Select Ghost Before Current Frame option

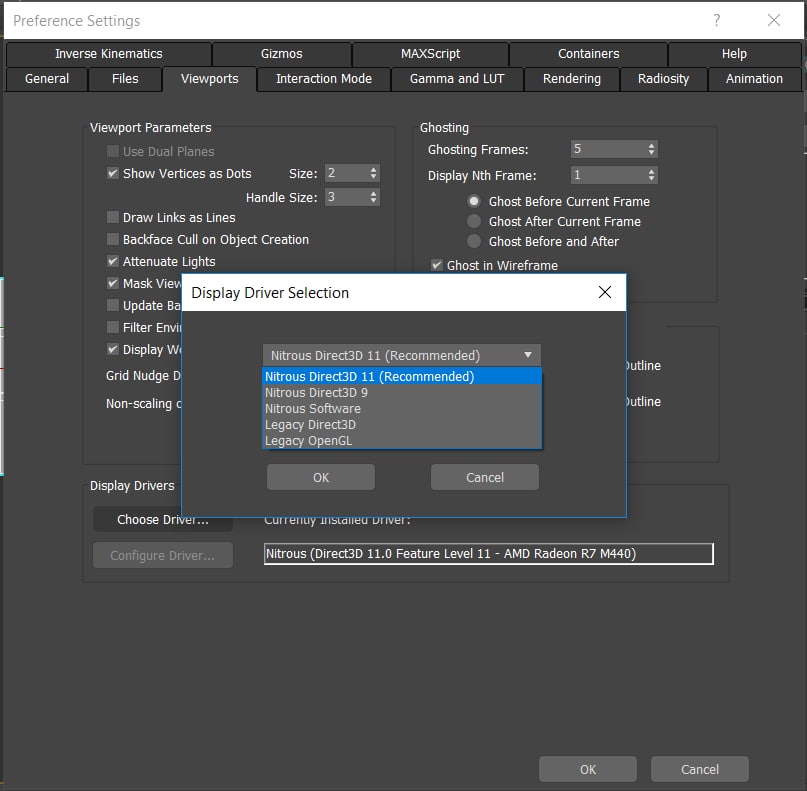point(474,201)
